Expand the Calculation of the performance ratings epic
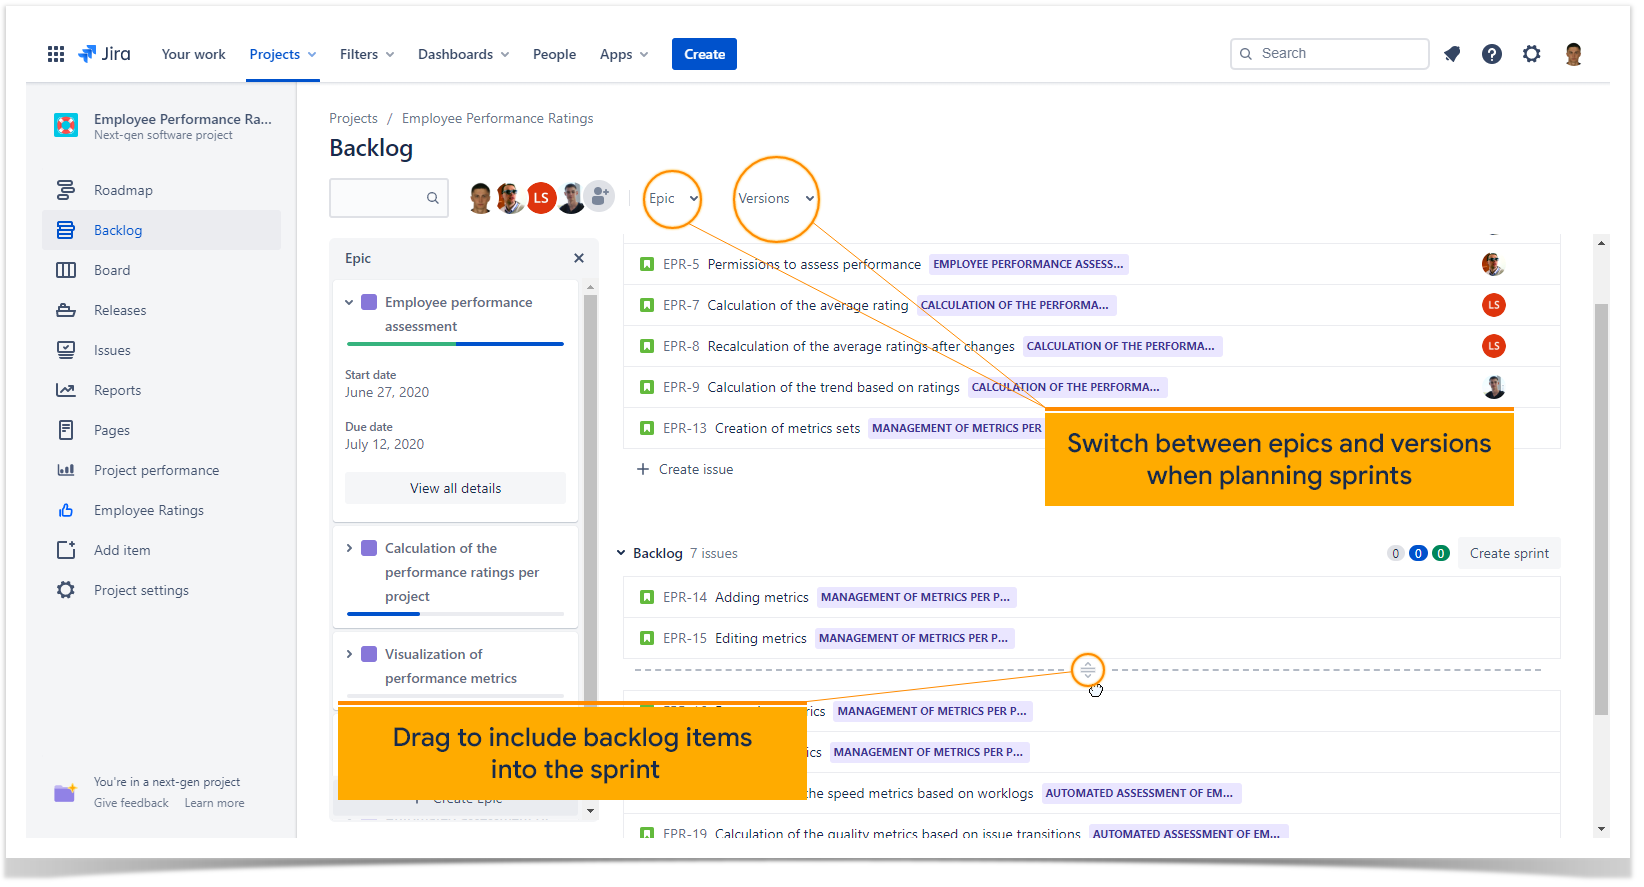This screenshot has height=887, width=1644. pyautogui.click(x=349, y=548)
